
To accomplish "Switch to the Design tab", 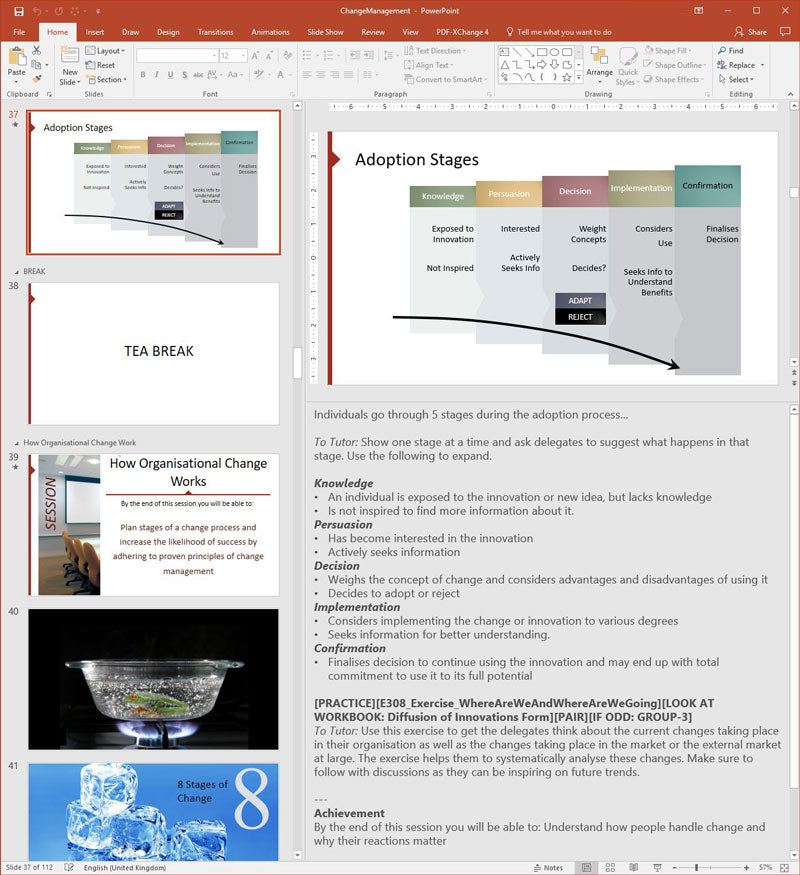I will 168,32.
